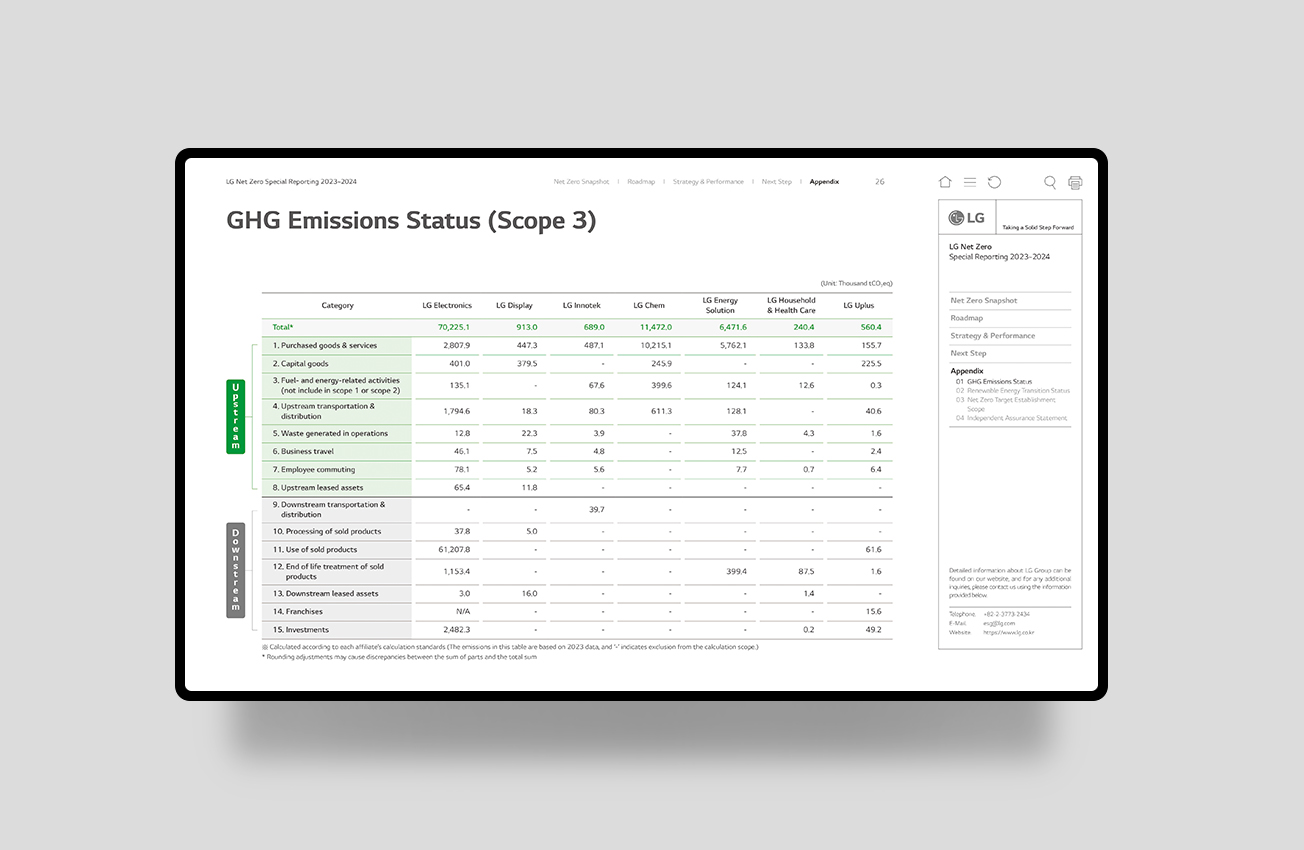Click the N/A cell in the Franchises row
The image size is (1304, 850).
tap(463, 611)
